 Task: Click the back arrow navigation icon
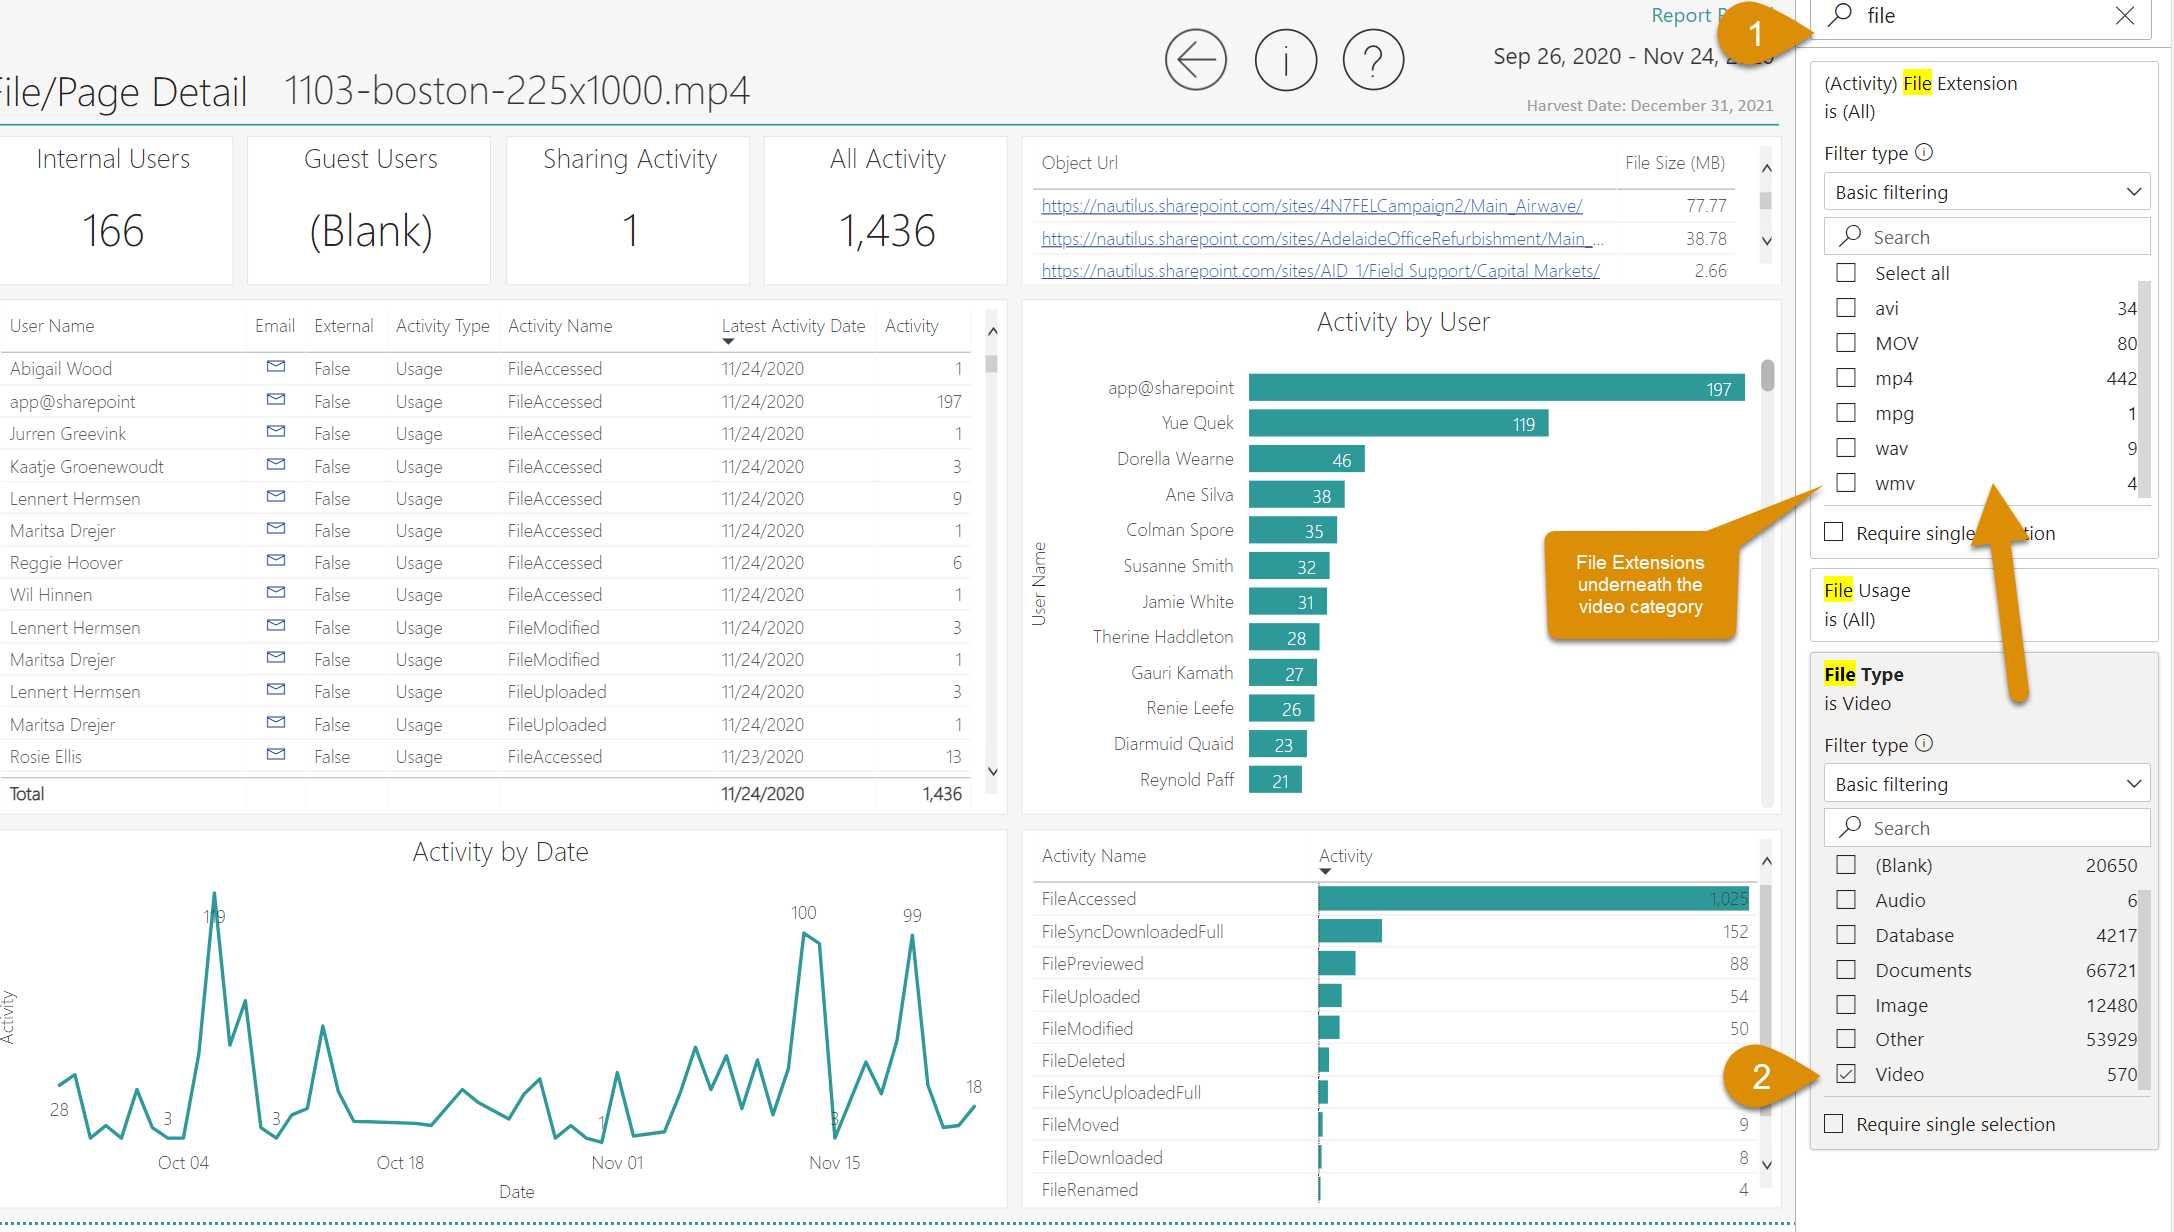[x=1195, y=60]
